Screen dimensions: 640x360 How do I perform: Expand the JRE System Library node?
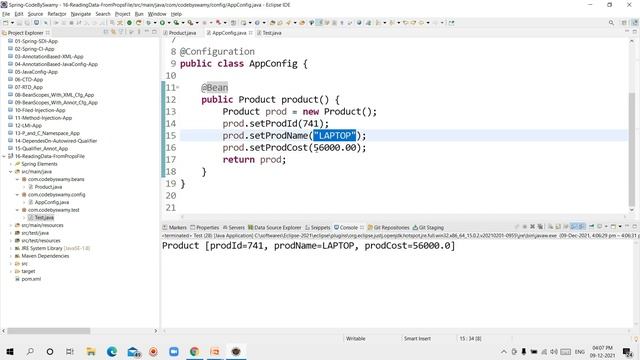[11, 248]
